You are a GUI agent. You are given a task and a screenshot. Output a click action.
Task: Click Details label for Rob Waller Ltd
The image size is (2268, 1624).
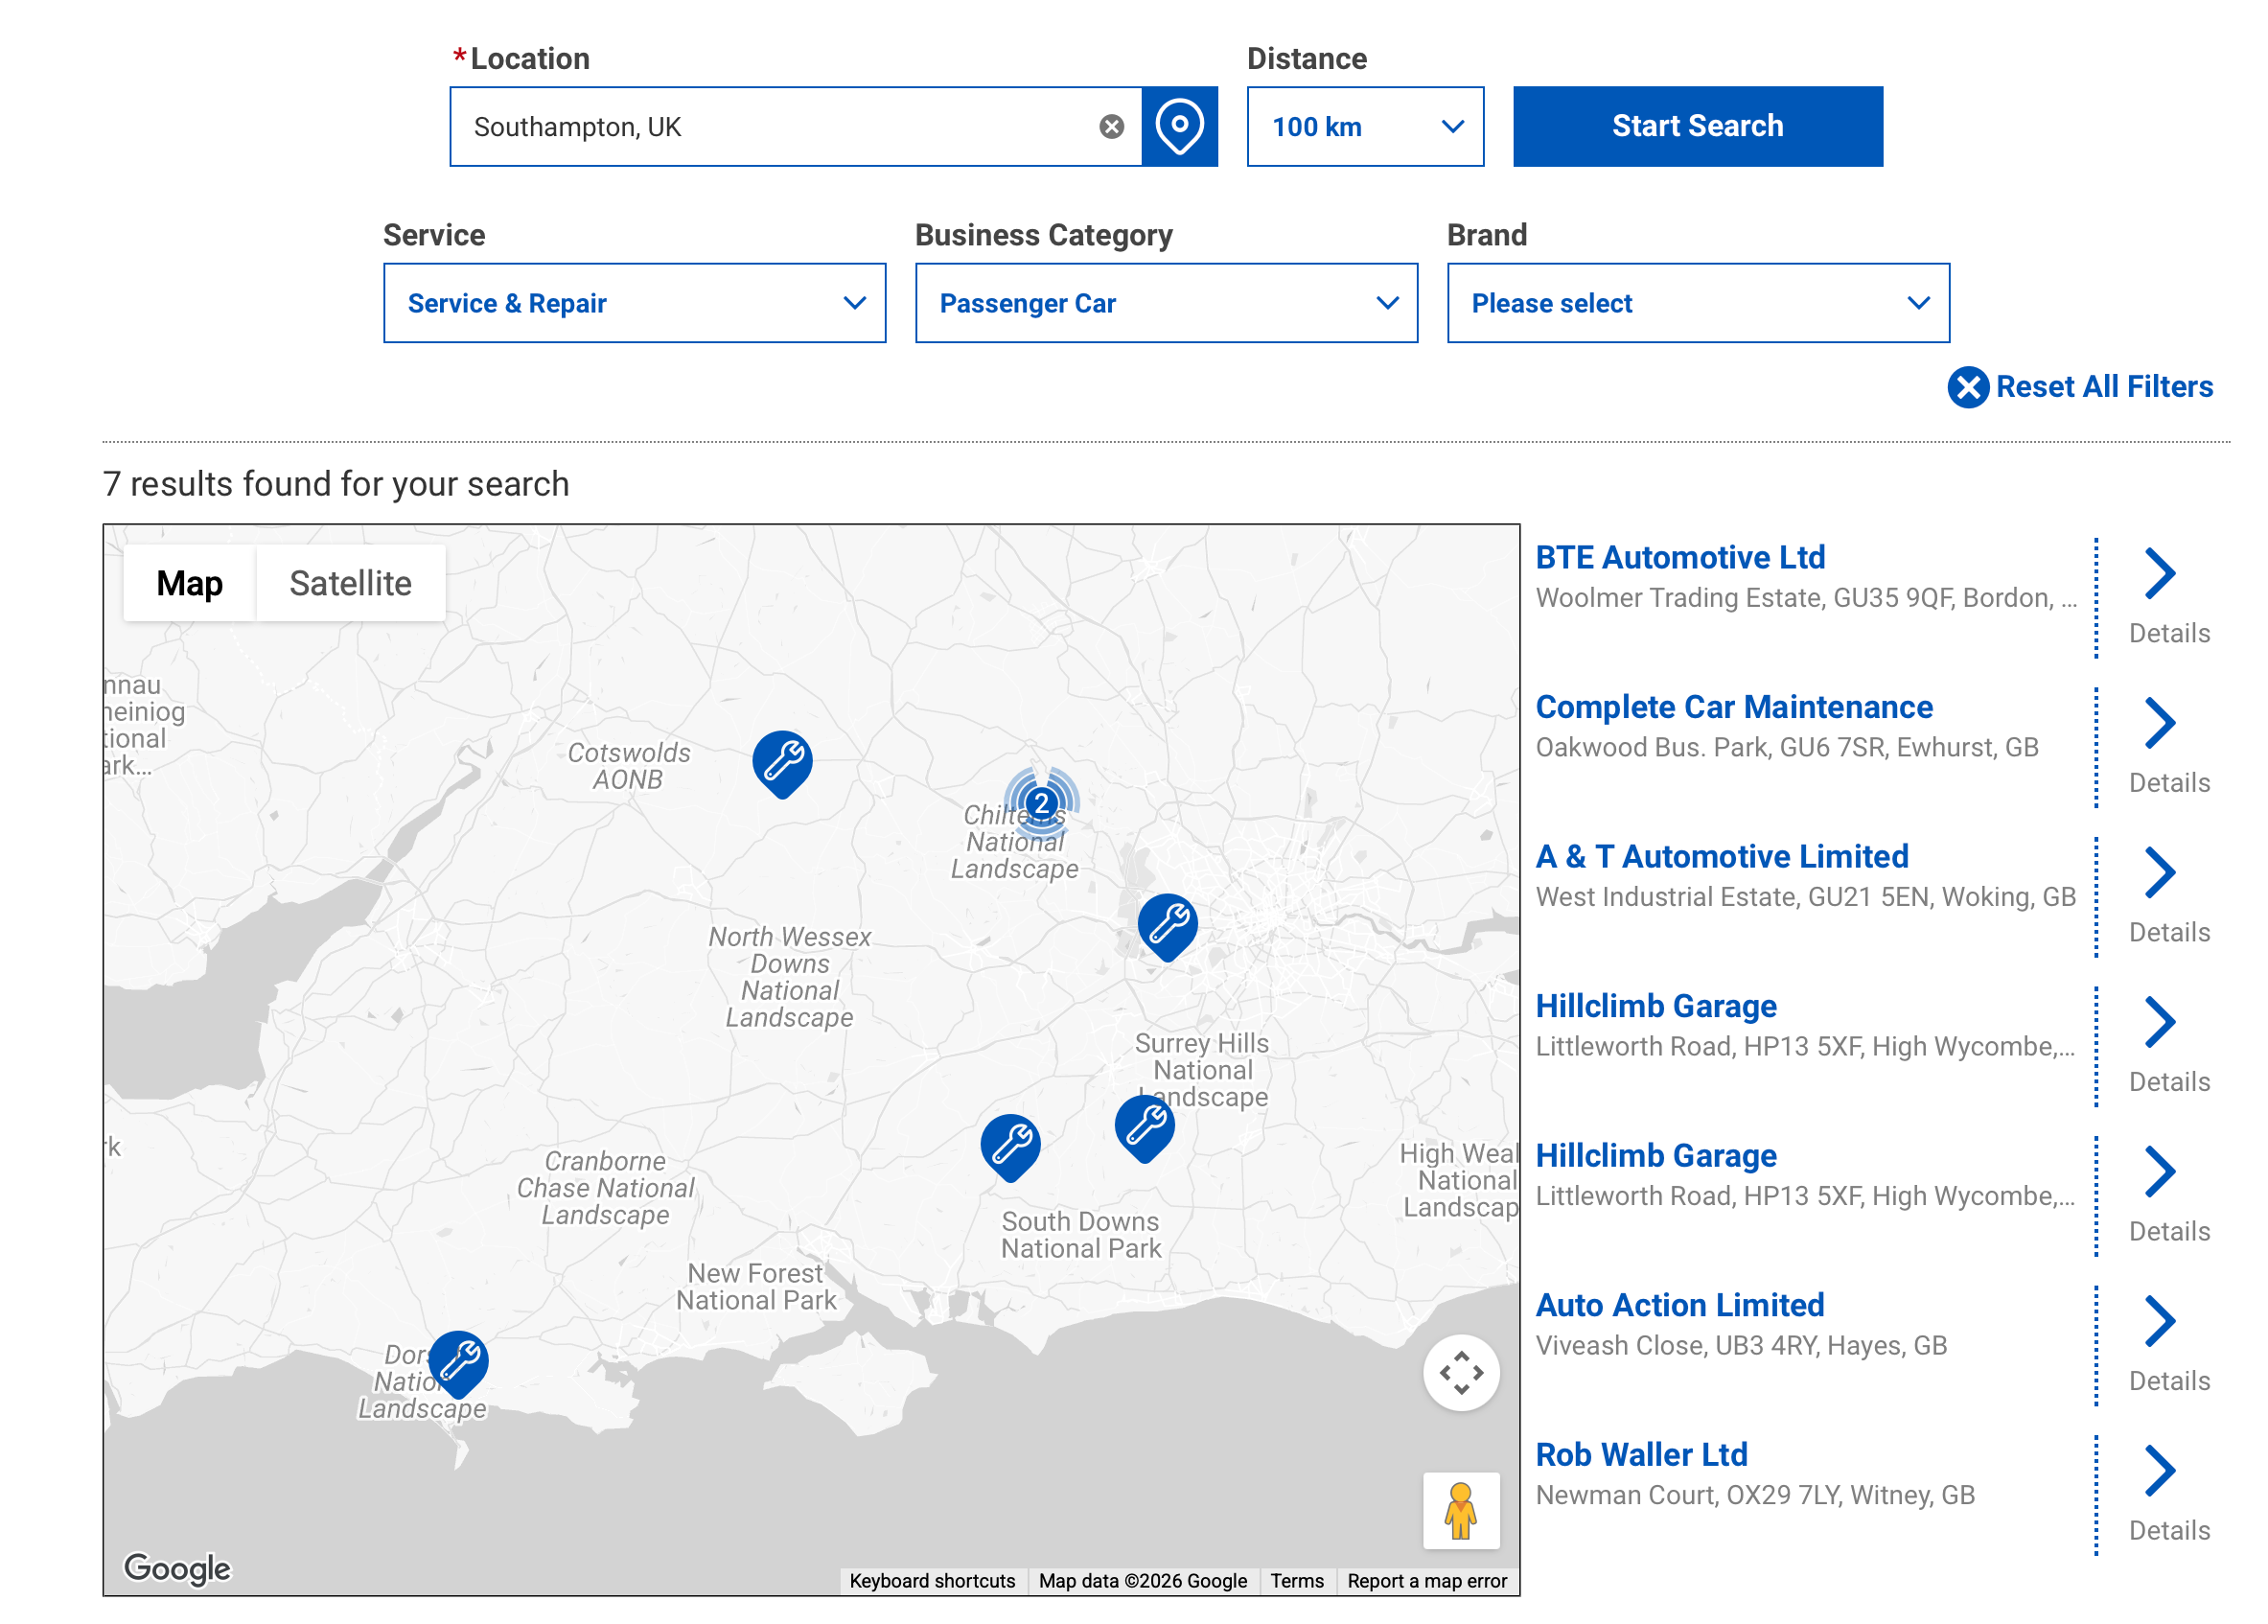tap(2169, 1531)
